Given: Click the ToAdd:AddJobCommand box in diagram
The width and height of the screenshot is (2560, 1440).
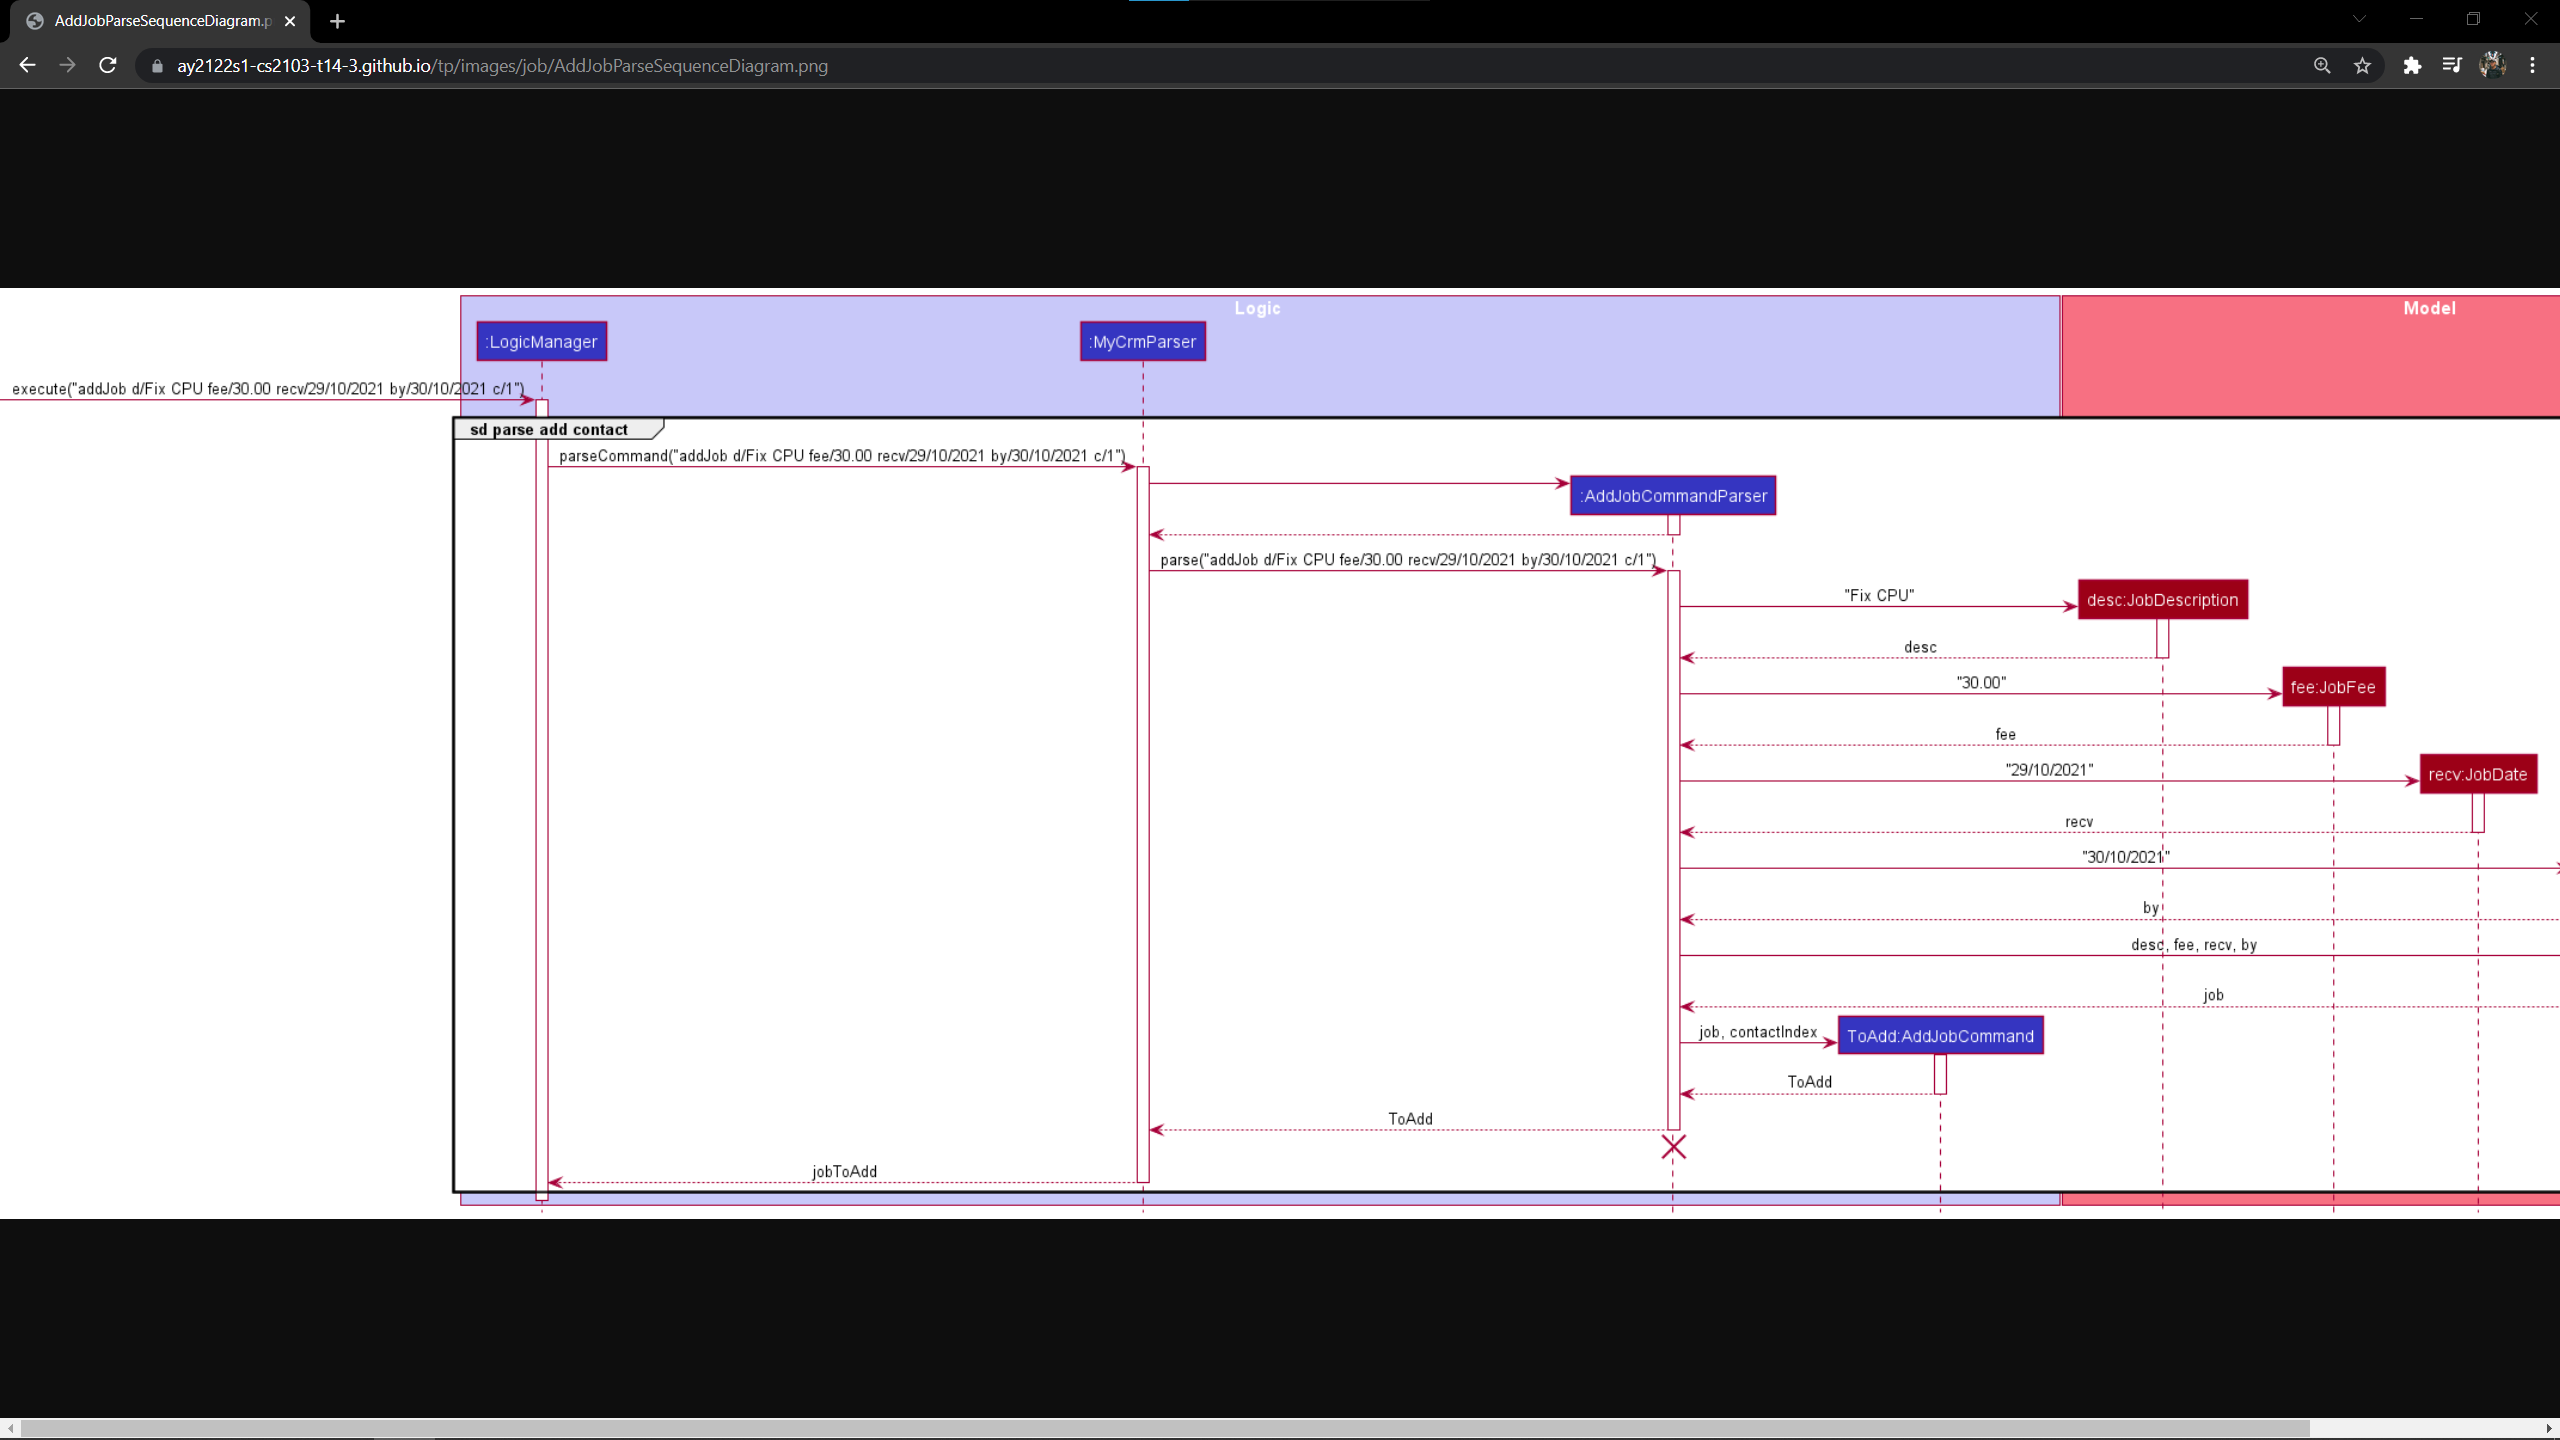Looking at the screenshot, I should 1940,1036.
